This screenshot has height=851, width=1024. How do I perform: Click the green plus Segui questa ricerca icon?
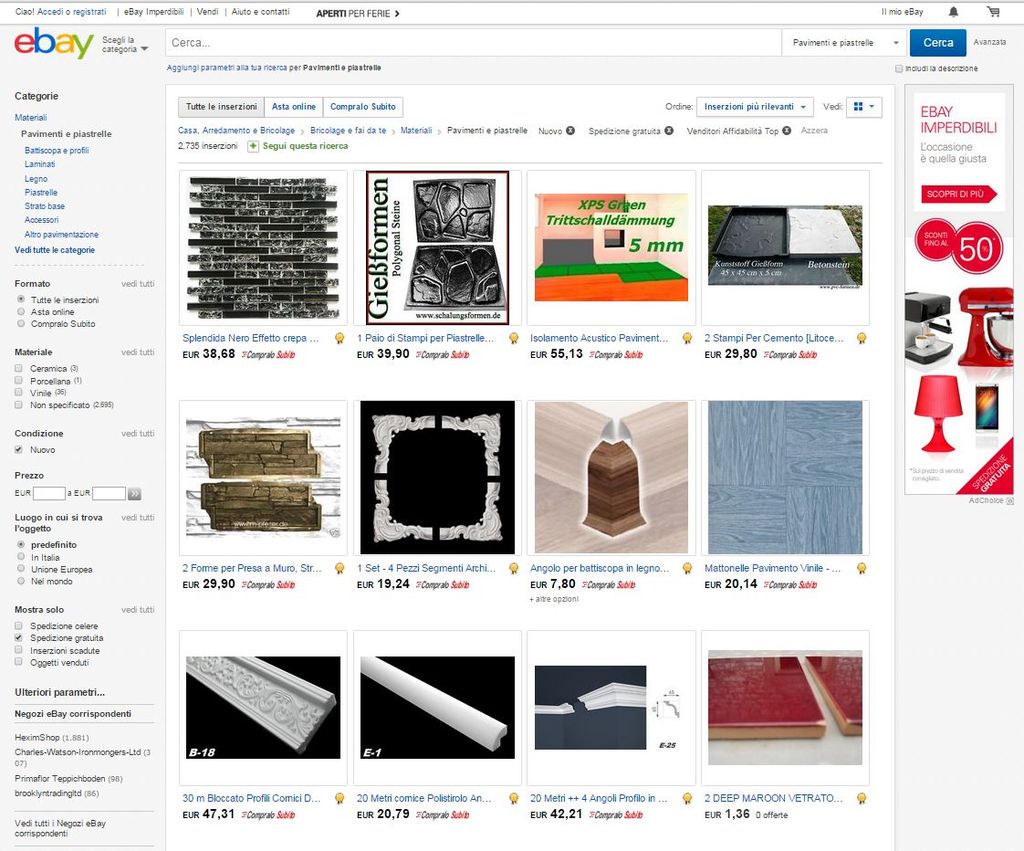253,146
